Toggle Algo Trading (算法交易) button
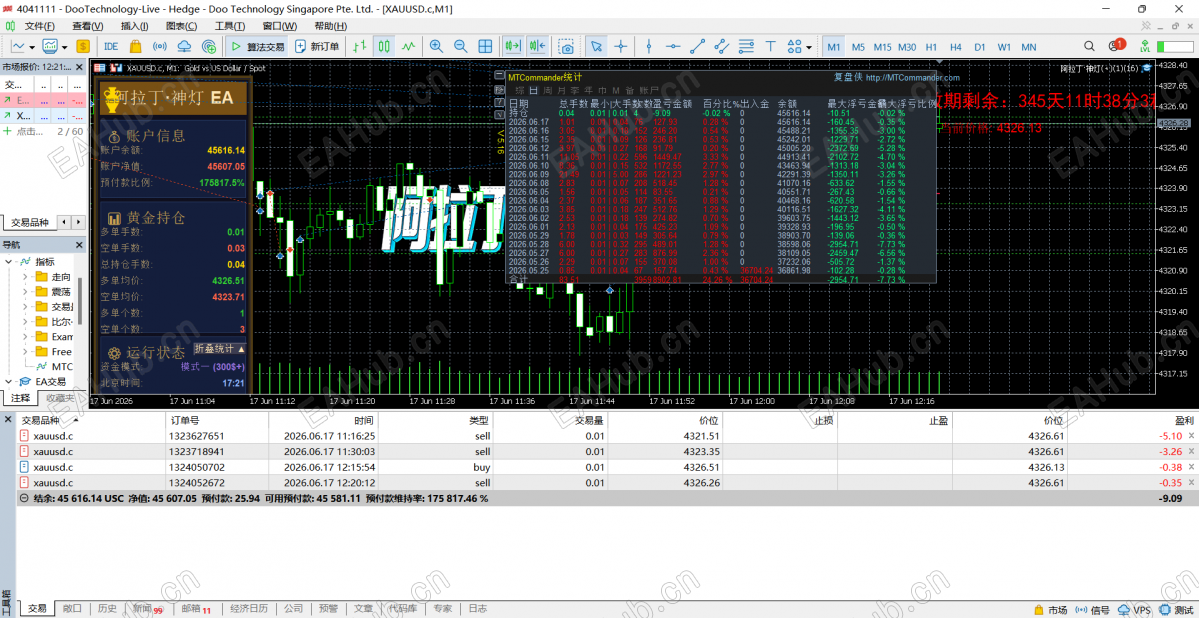Viewport: 1199px width, 618px height. point(257,47)
